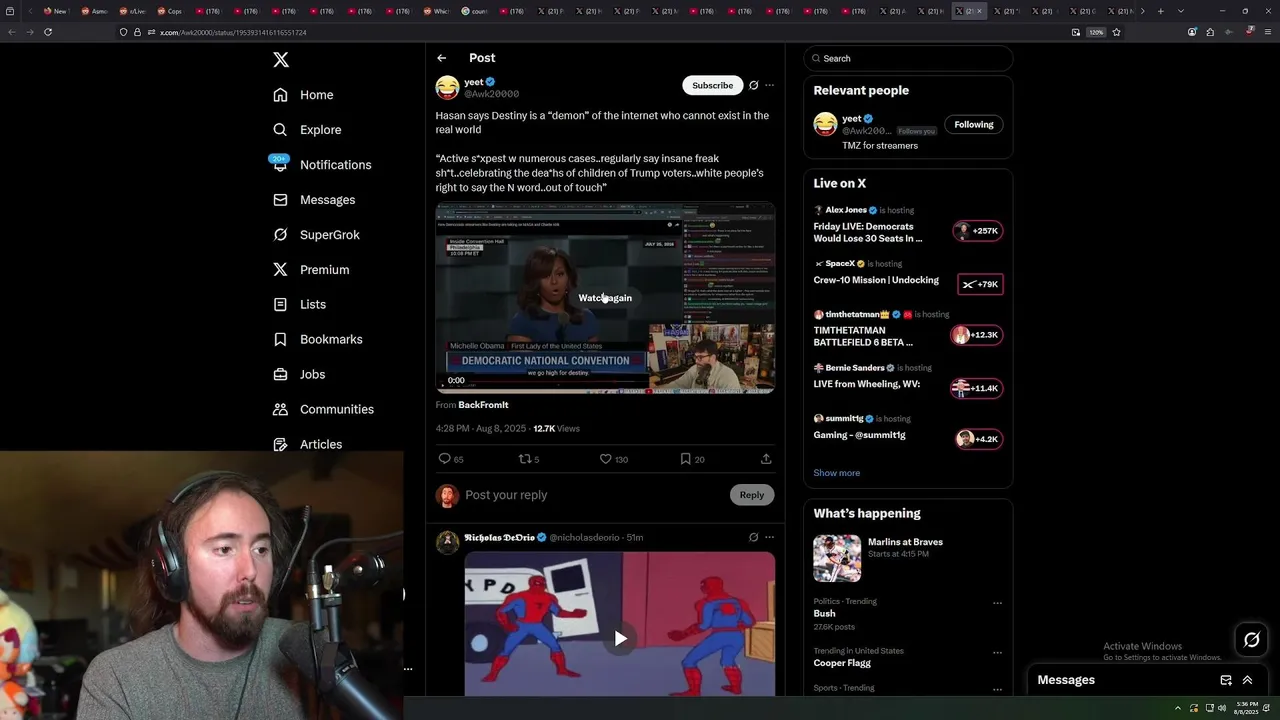Open Premium in the sidebar
The width and height of the screenshot is (1280, 720).
pyautogui.click(x=311, y=270)
